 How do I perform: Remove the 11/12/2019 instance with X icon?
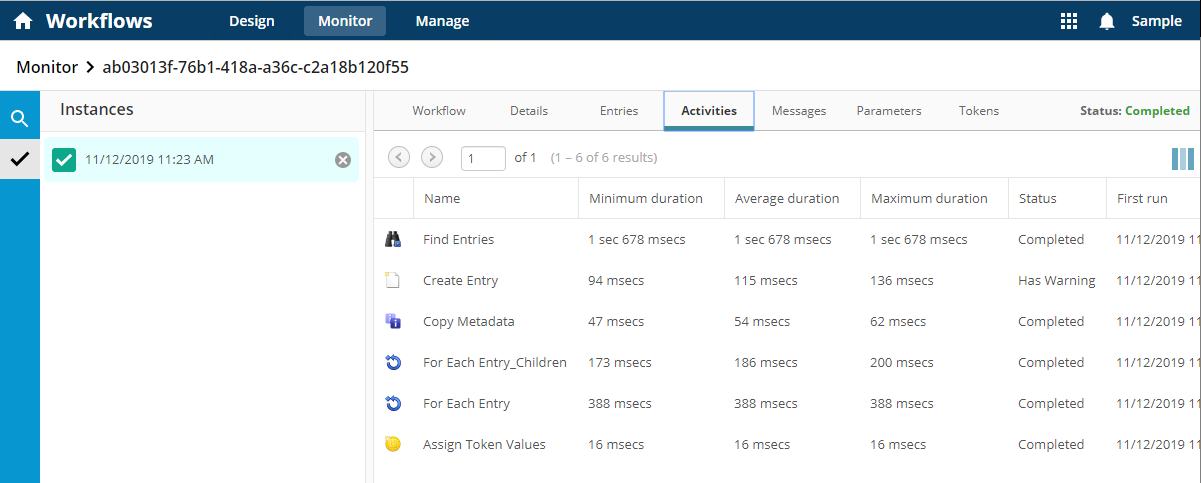tap(343, 160)
